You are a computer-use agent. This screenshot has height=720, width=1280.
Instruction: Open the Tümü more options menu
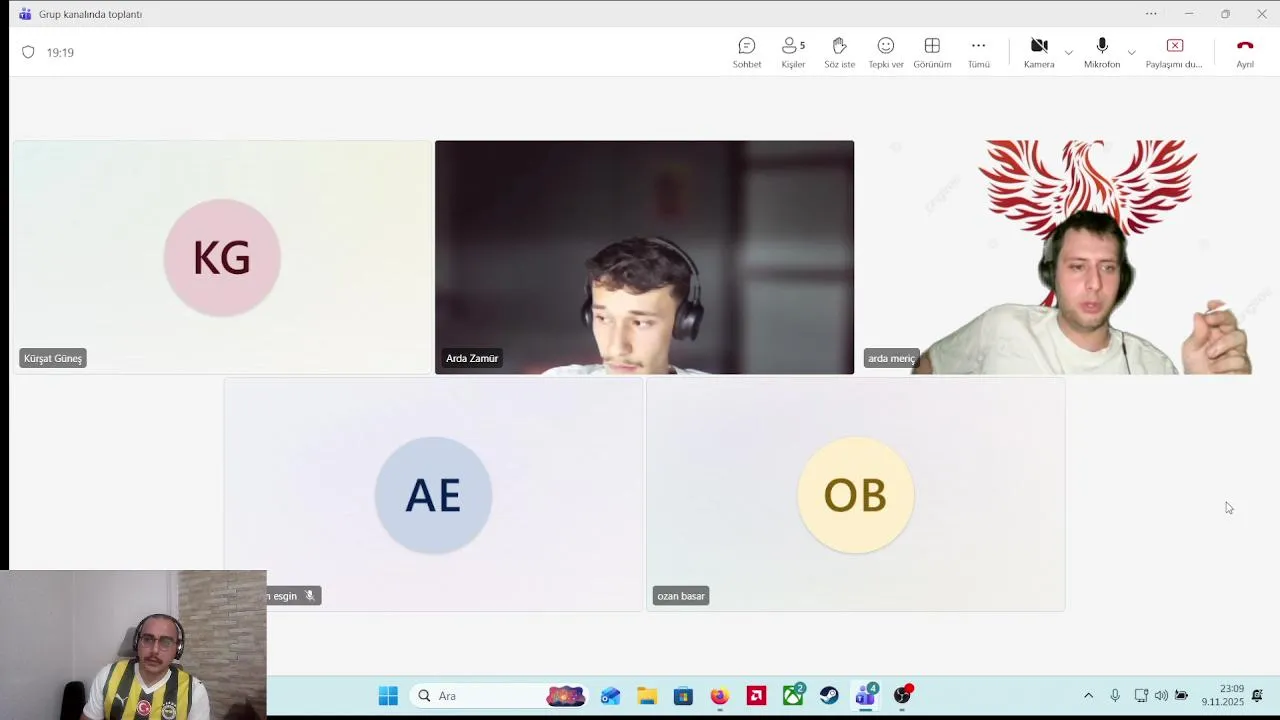coord(978,53)
